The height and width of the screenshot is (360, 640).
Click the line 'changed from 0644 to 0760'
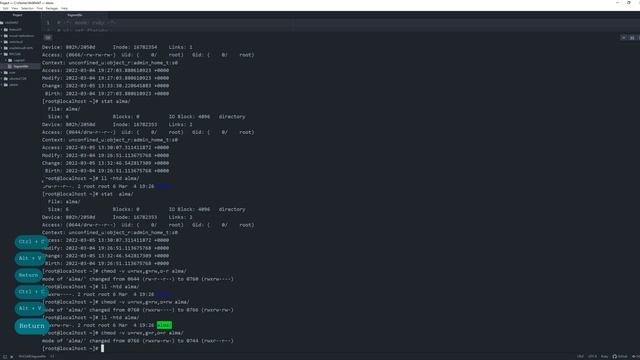coord(138,279)
